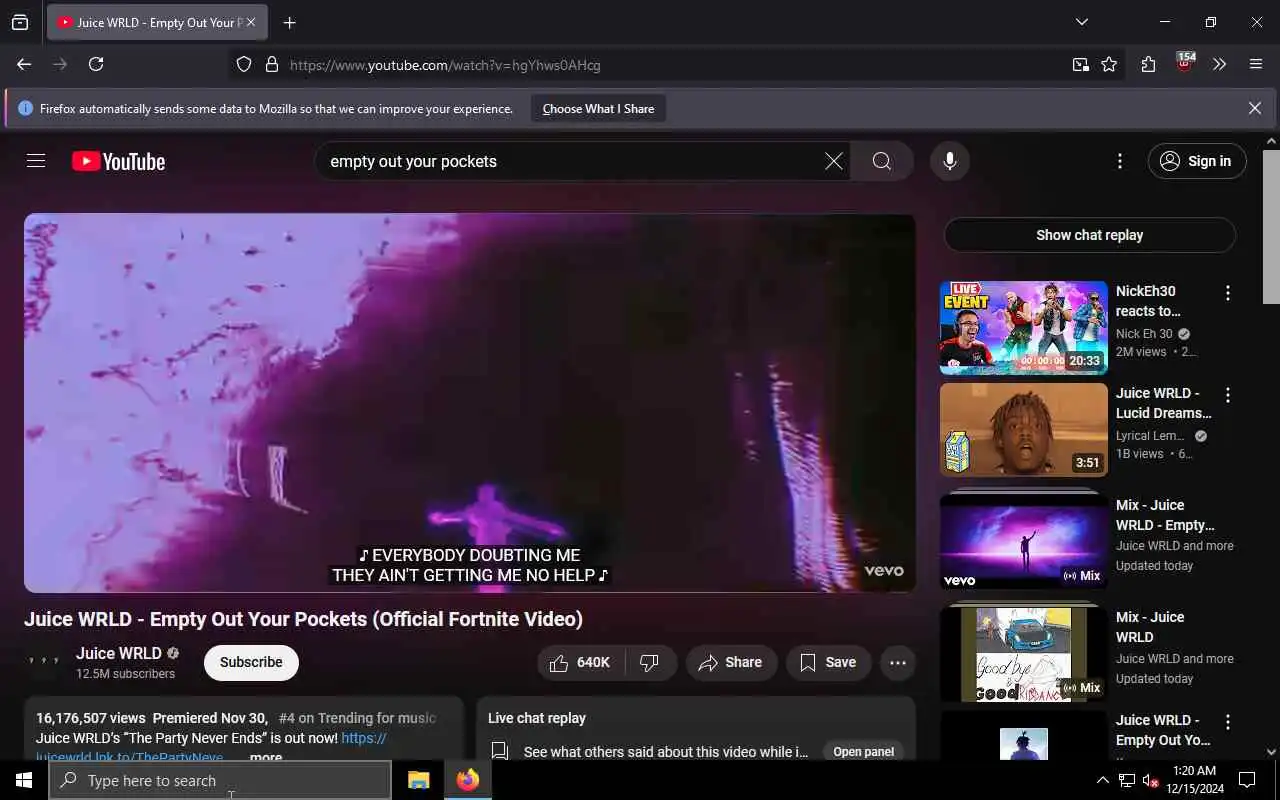Bookmark this page with star icon

[1109, 64]
